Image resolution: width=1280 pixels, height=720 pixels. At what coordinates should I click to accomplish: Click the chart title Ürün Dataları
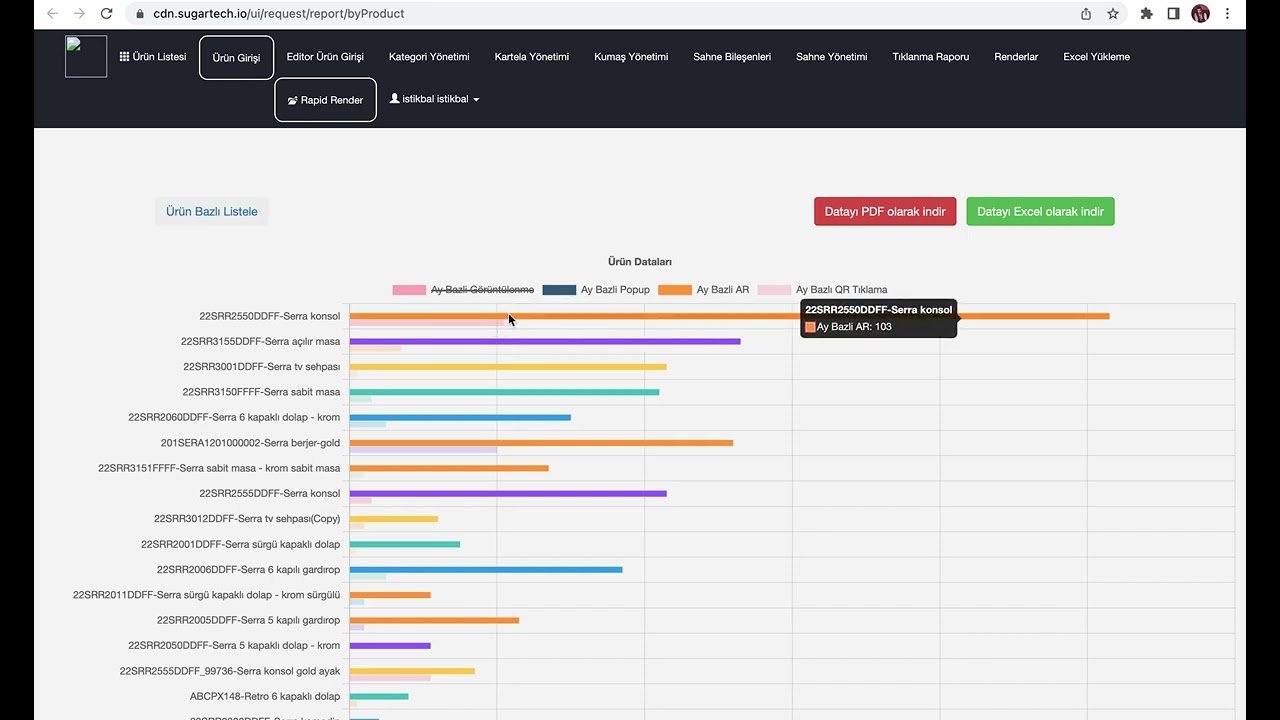640,262
